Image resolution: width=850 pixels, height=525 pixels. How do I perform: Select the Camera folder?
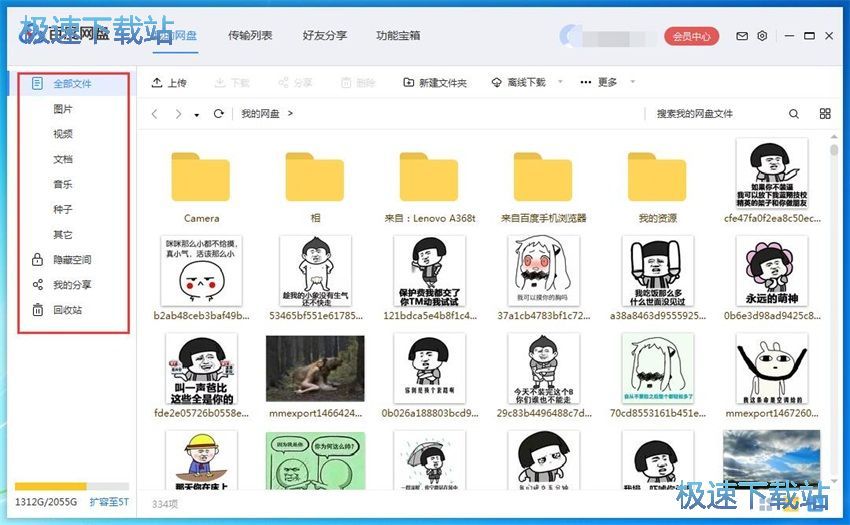(201, 187)
